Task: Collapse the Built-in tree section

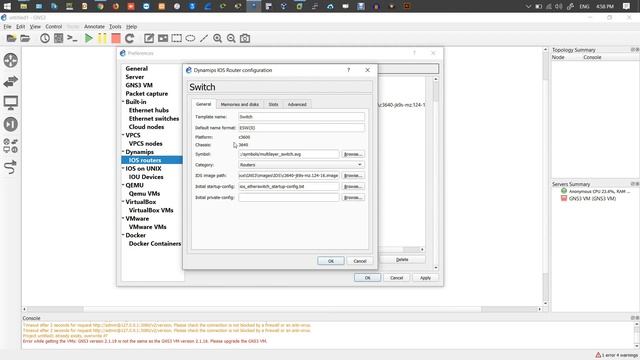Action: [x=123, y=102]
